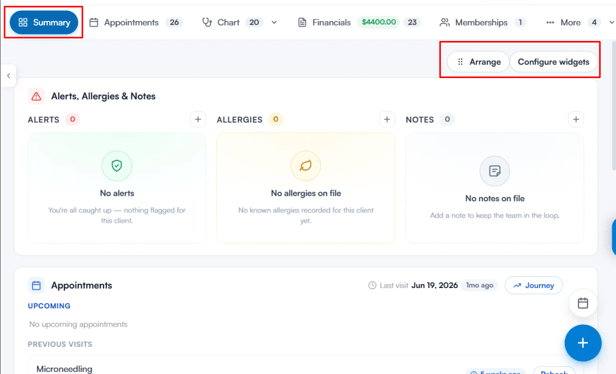Select the Microneedling previous visit
The image size is (616, 374).
point(64,369)
